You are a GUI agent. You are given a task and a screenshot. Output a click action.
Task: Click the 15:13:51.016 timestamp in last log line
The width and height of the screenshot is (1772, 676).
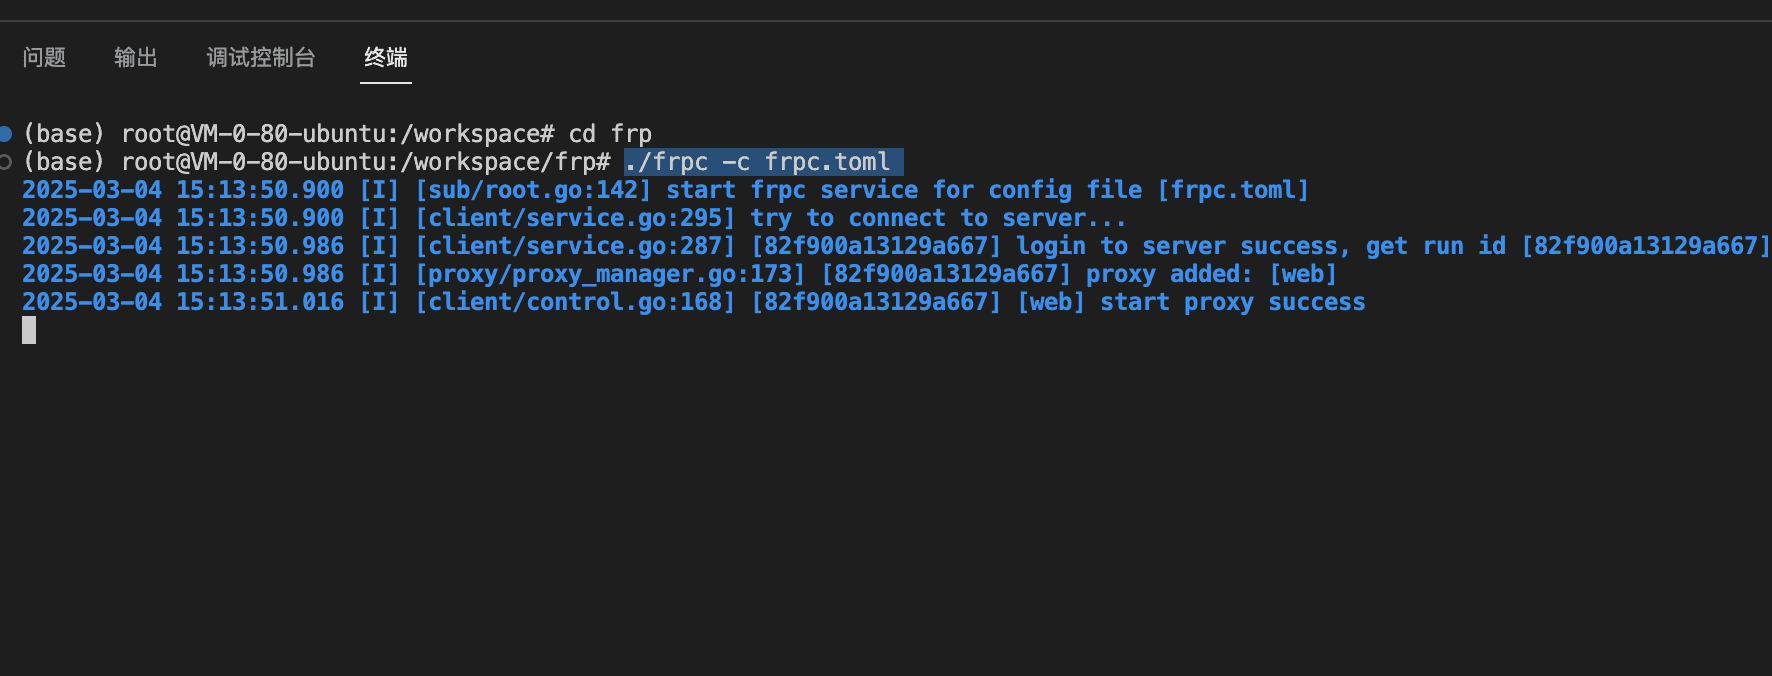[260, 302]
